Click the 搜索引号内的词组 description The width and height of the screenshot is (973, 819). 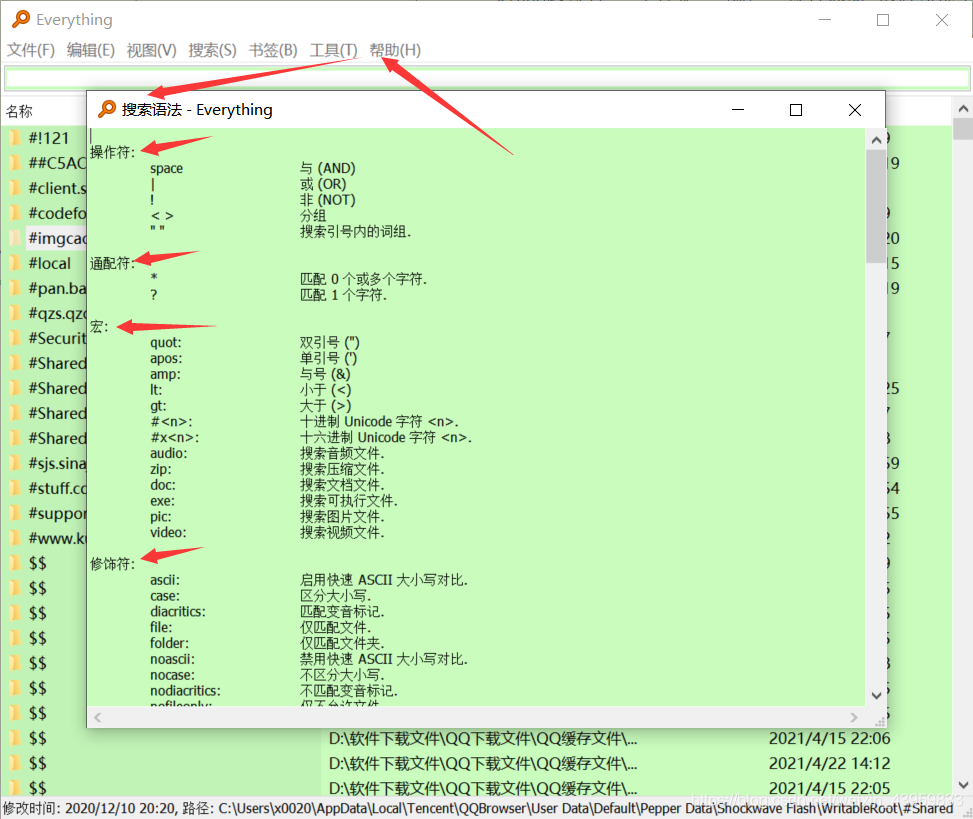[356, 232]
